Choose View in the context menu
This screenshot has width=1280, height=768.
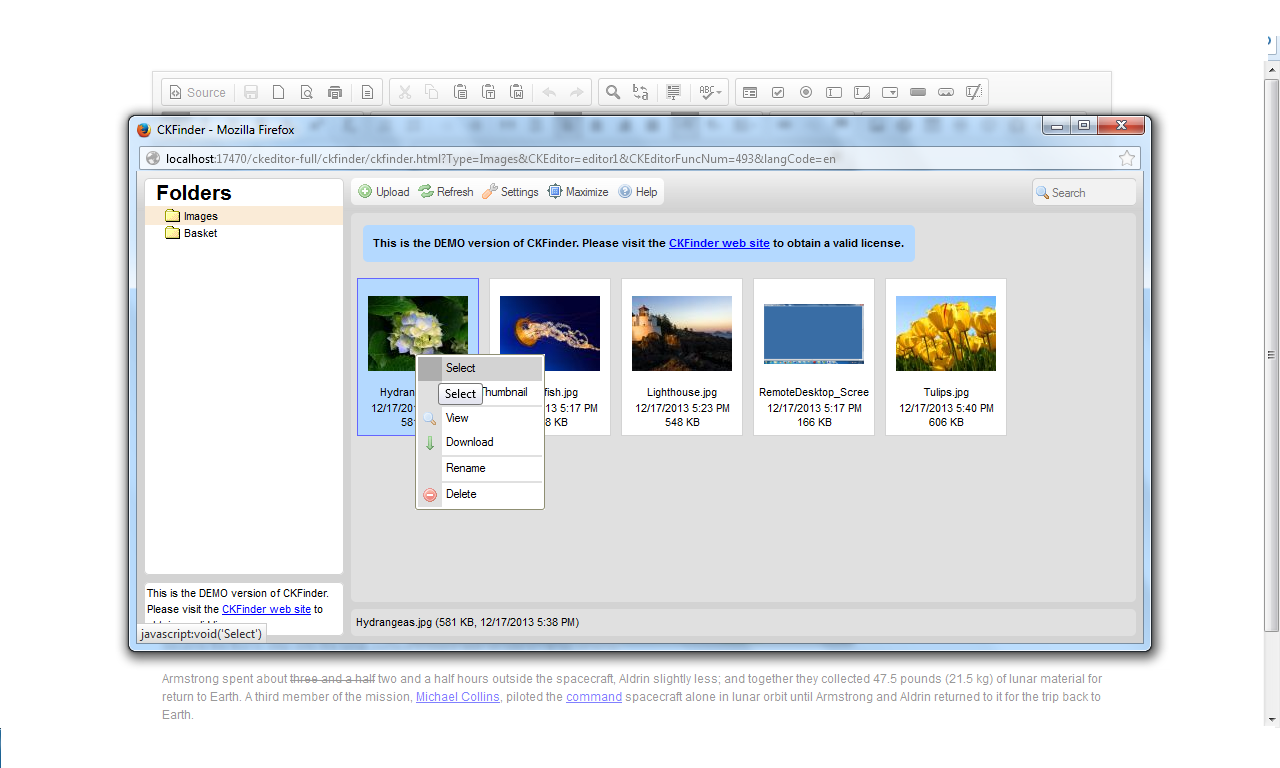480,418
